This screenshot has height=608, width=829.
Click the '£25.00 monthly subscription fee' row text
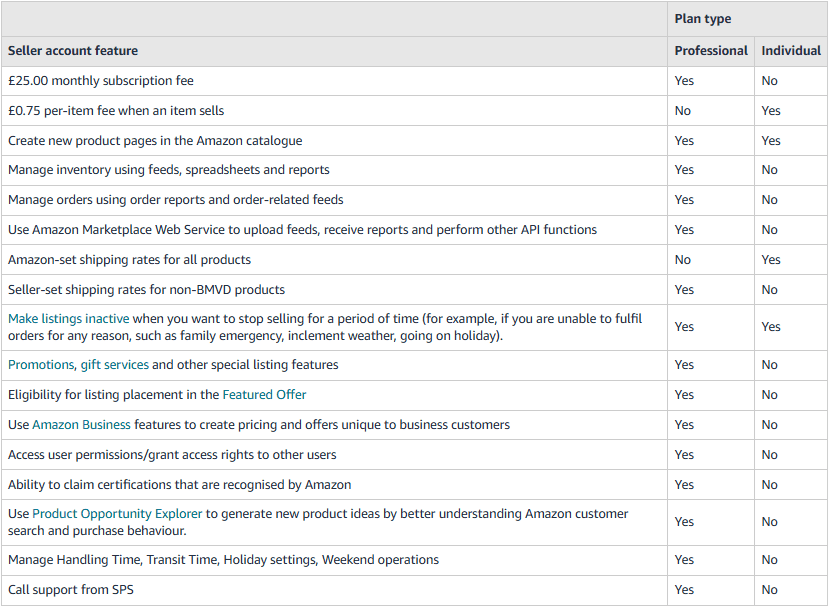tap(101, 81)
